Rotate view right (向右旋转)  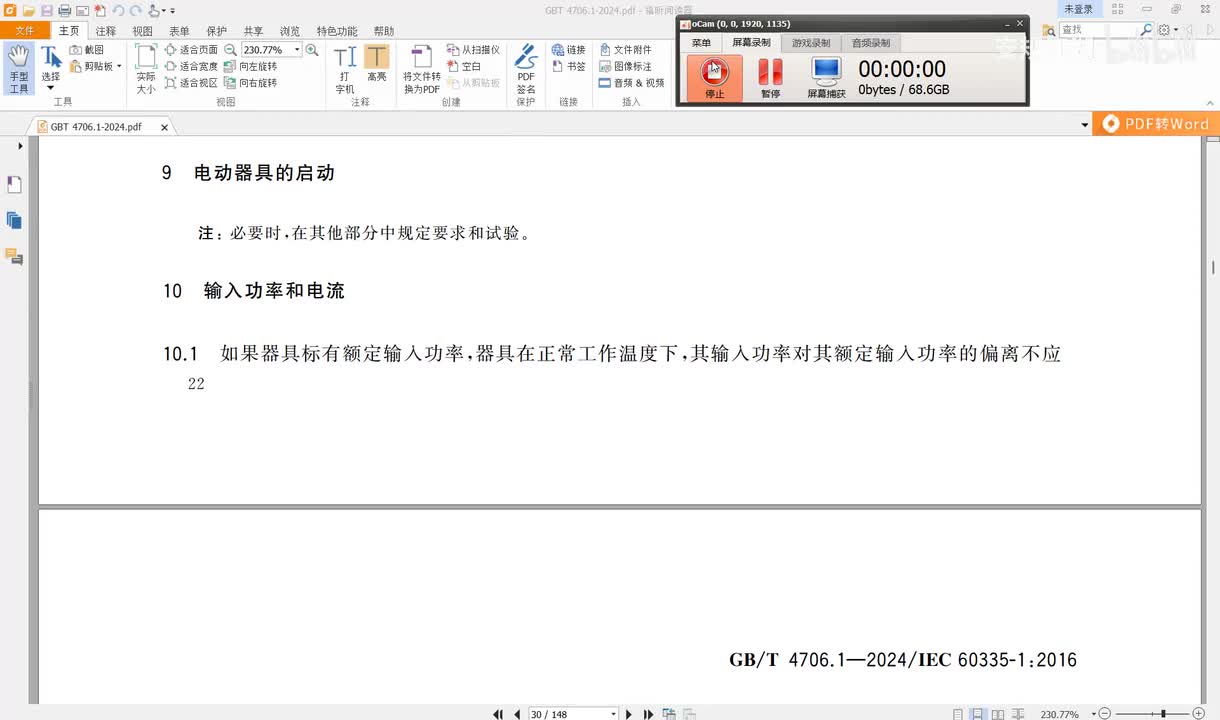coord(250,83)
